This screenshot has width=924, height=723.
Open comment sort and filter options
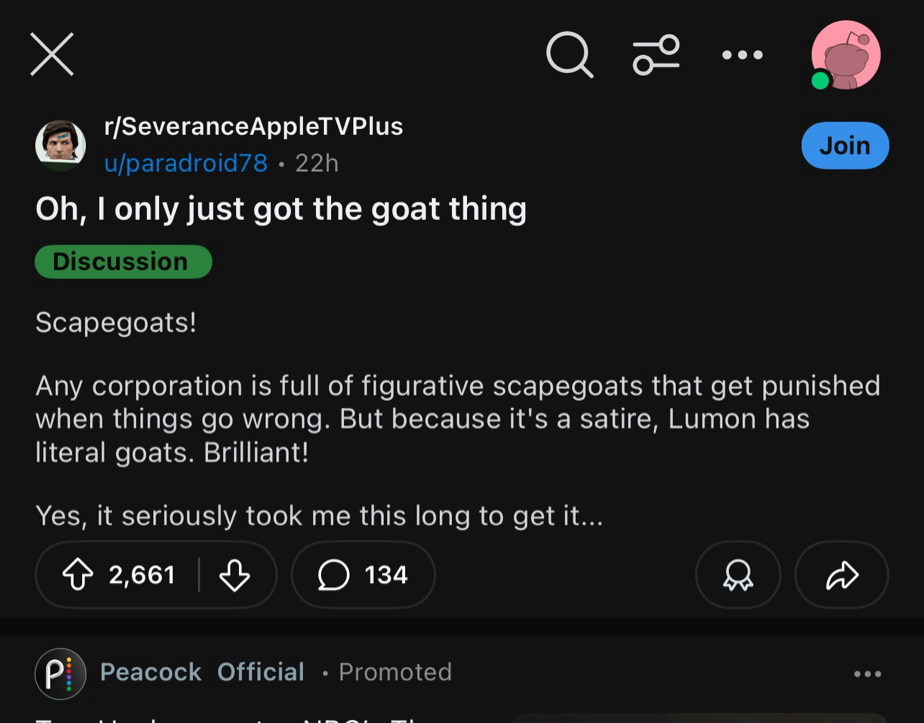point(656,54)
